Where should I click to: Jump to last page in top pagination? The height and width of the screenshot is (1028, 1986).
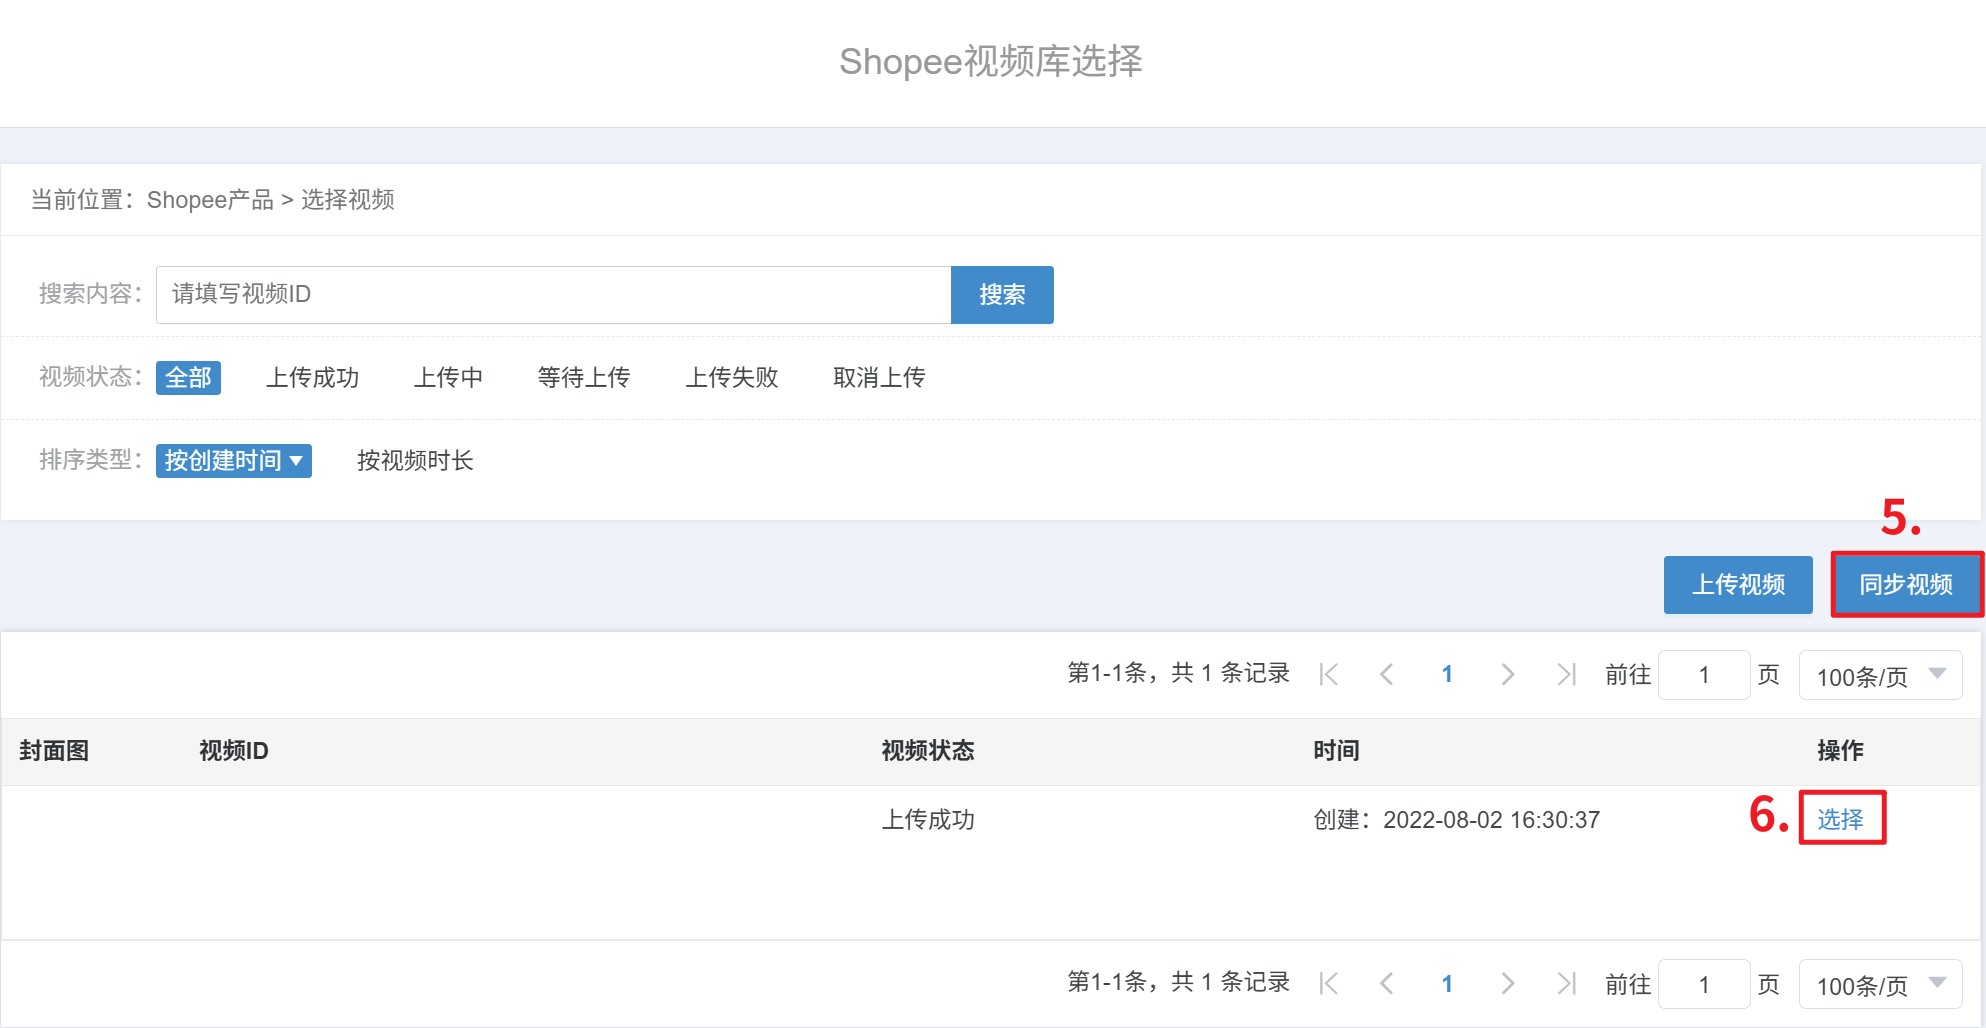[1566, 675]
